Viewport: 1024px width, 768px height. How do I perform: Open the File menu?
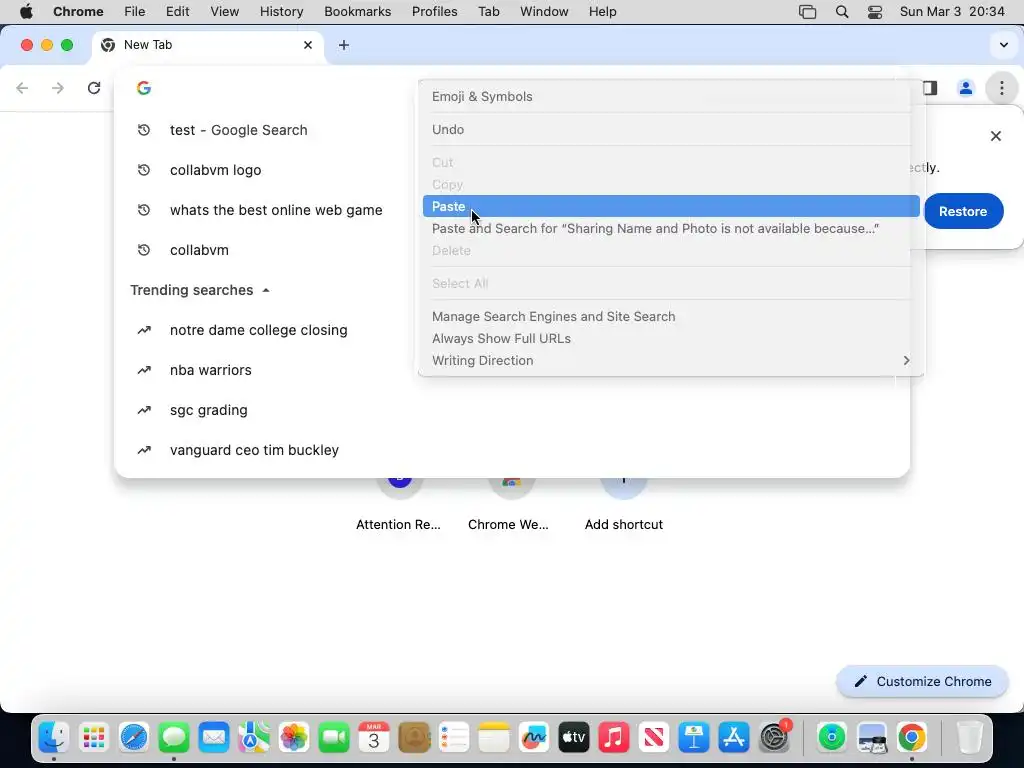point(135,12)
